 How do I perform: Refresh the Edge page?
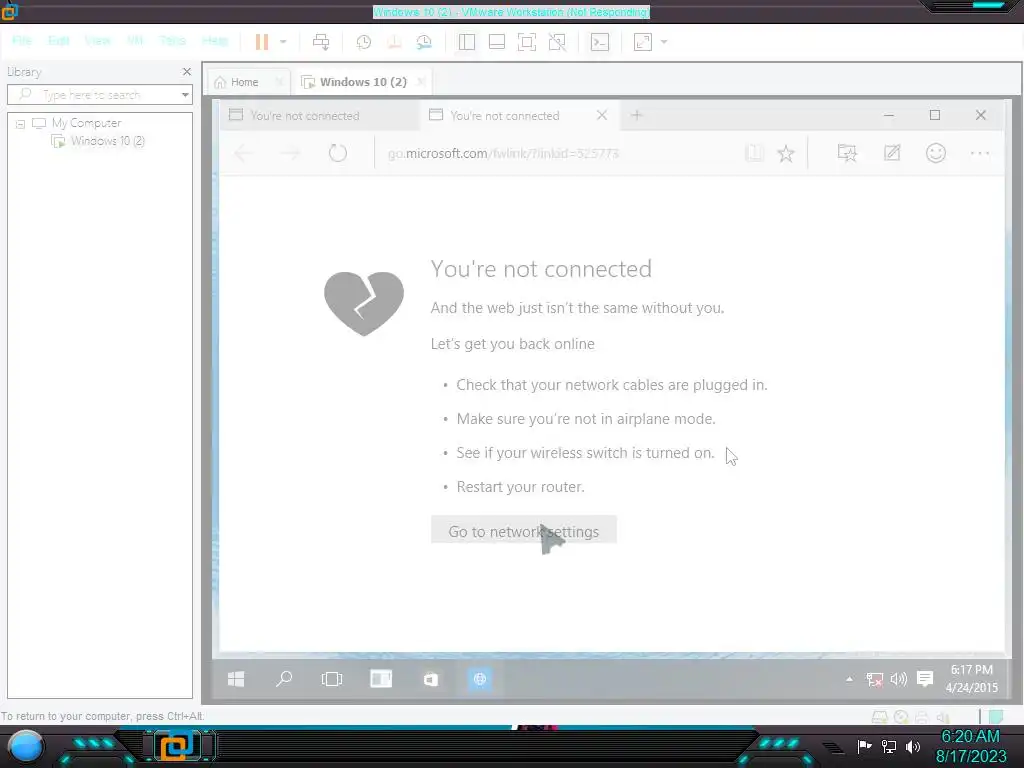(x=338, y=153)
